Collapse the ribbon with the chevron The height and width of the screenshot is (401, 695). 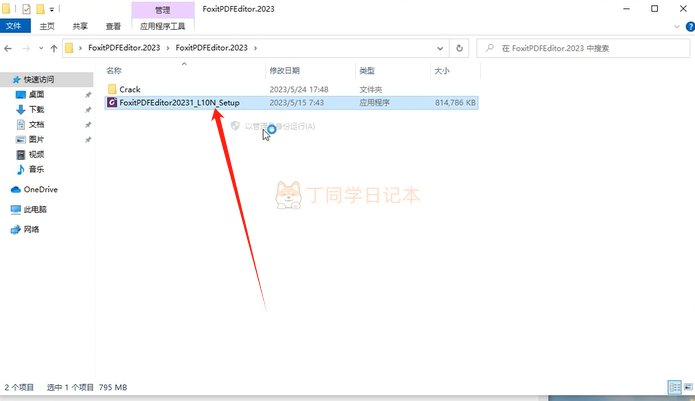[x=677, y=27]
